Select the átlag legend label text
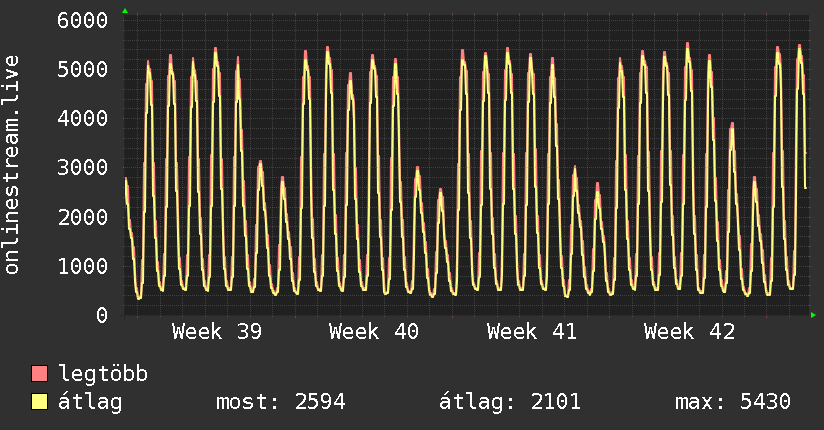The height and width of the screenshot is (430, 824). [x=89, y=403]
